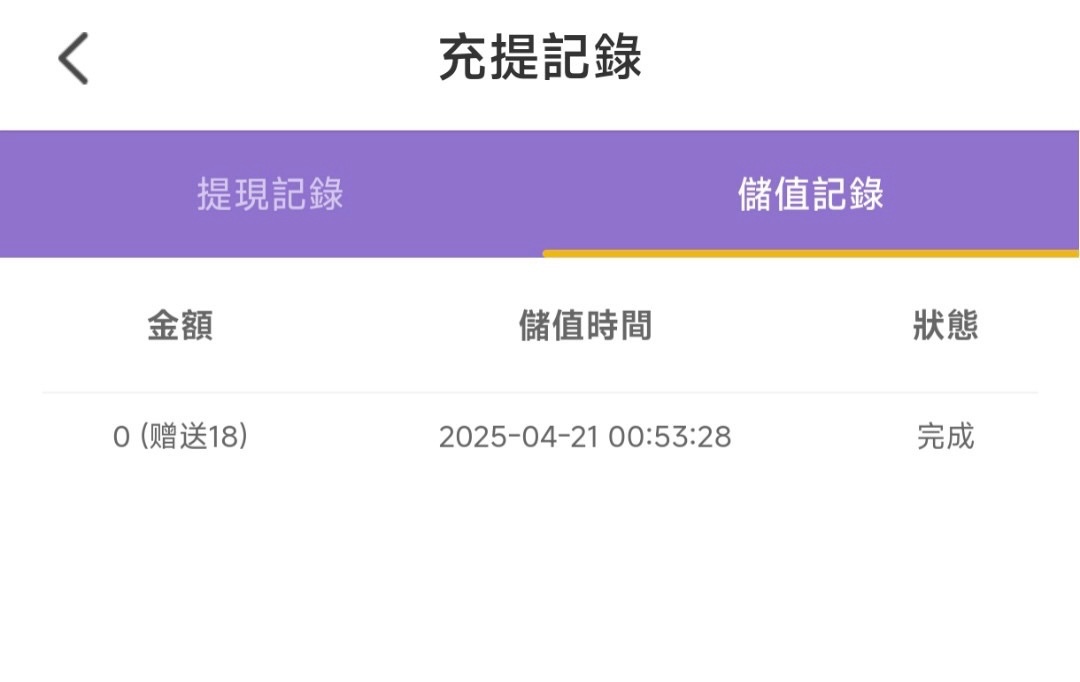Click the divider line below column headers
The width and height of the screenshot is (1080, 682).
(x=540, y=393)
